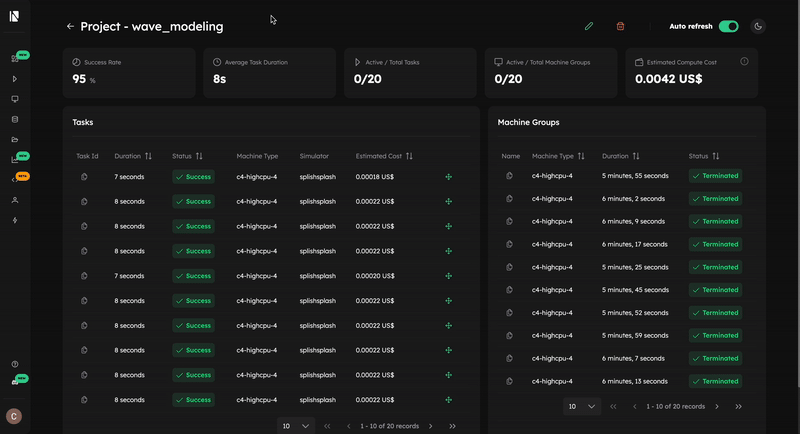Open the bottom sidebar icon with NEW badge

coord(15,382)
